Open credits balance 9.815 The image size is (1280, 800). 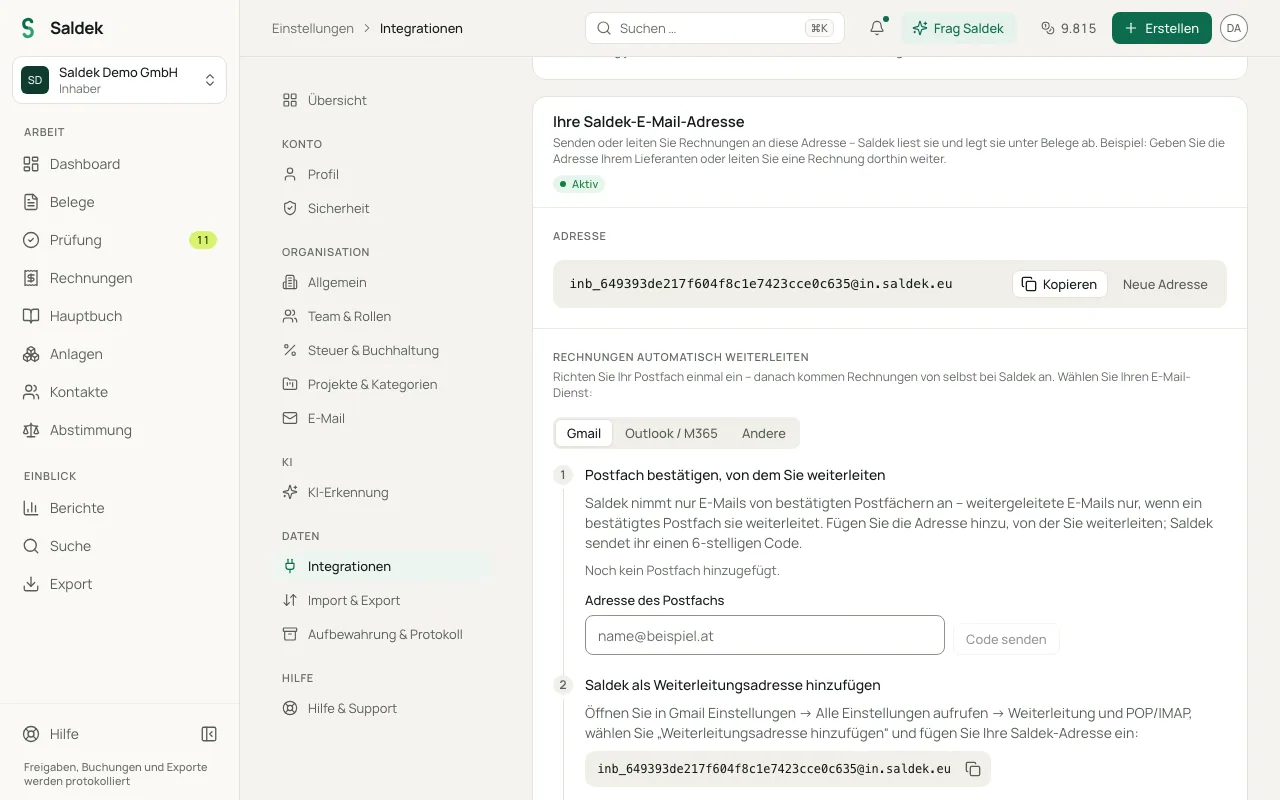tap(1068, 28)
